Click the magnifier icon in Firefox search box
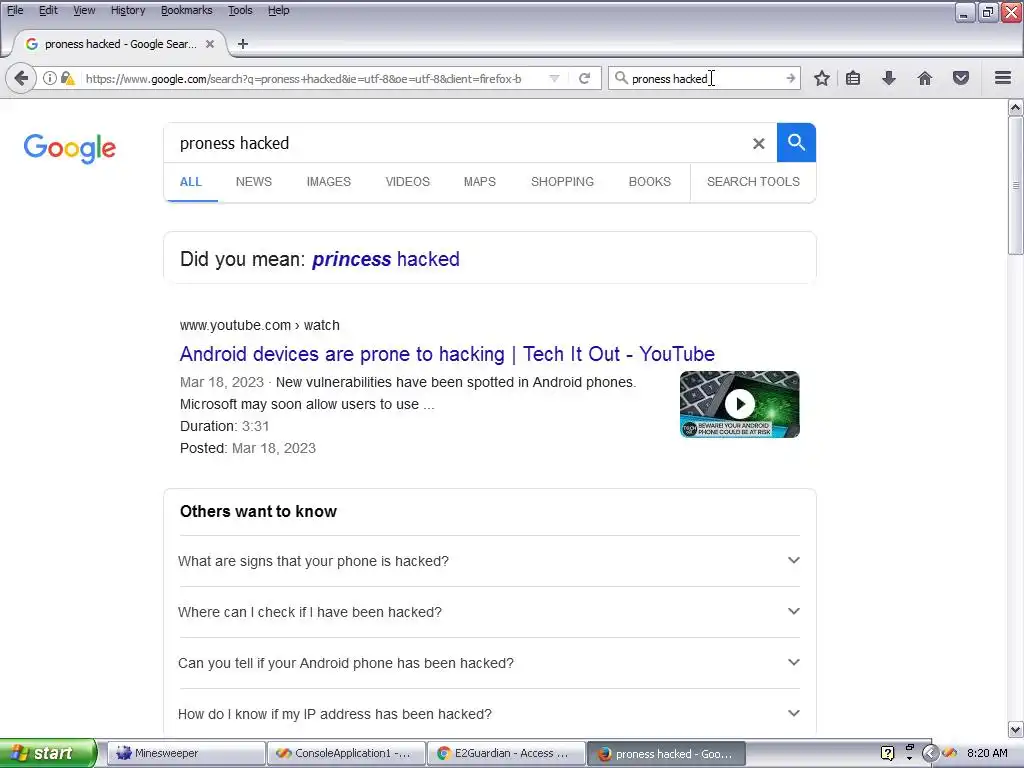Image resolution: width=1024 pixels, height=768 pixels. click(x=621, y=78)
